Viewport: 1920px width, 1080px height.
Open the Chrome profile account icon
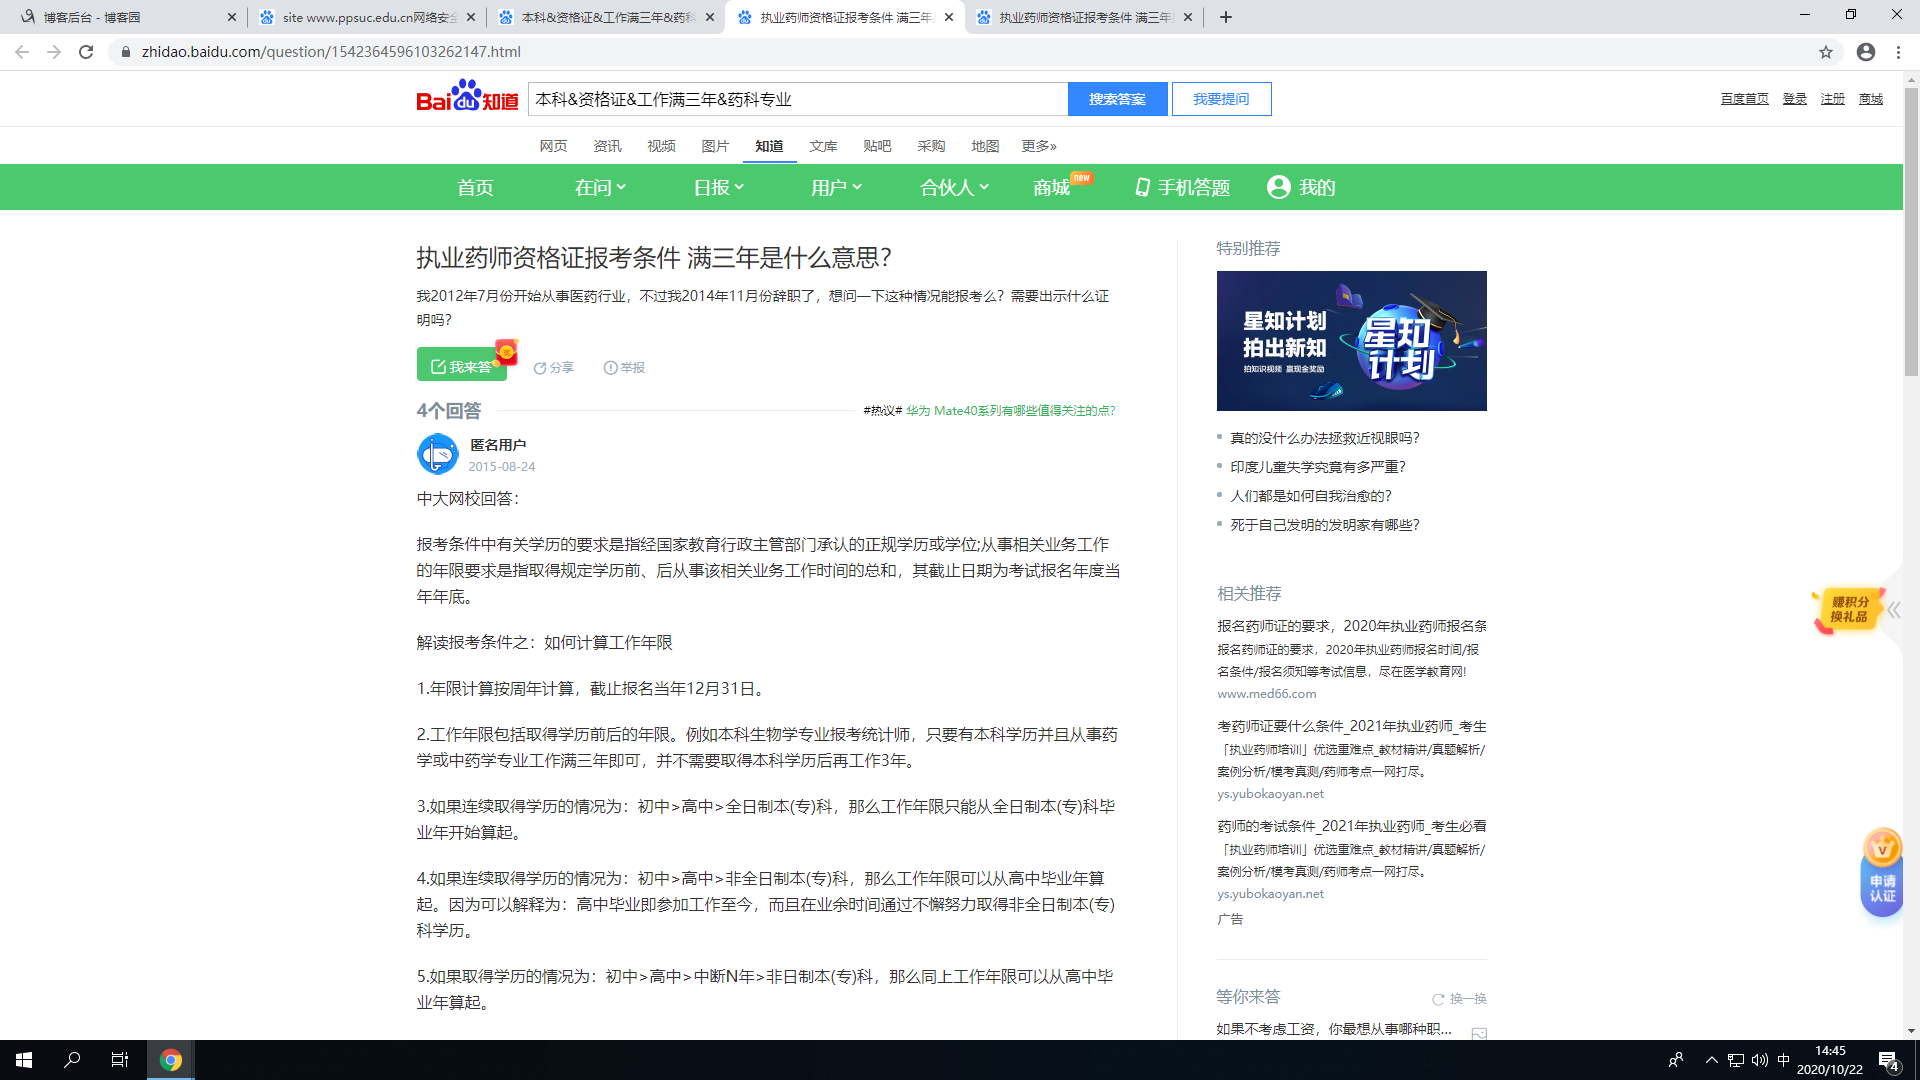pos(1865,52)
